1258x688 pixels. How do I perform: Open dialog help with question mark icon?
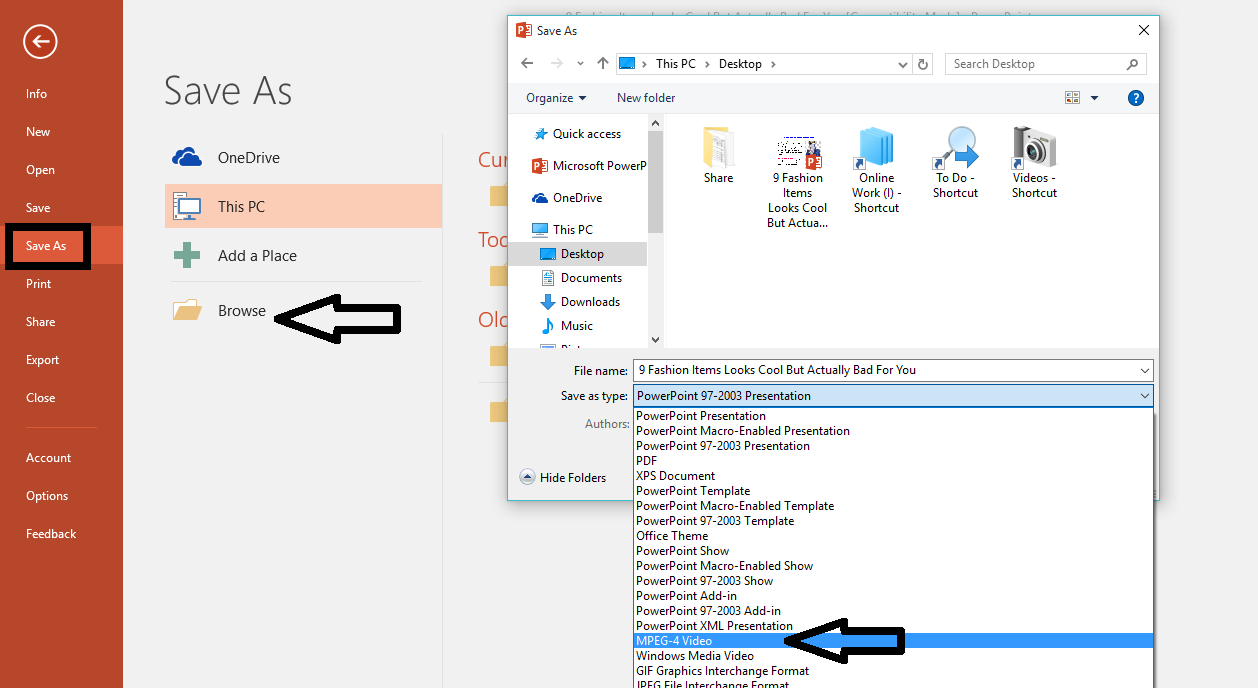tap(1136, 98)
